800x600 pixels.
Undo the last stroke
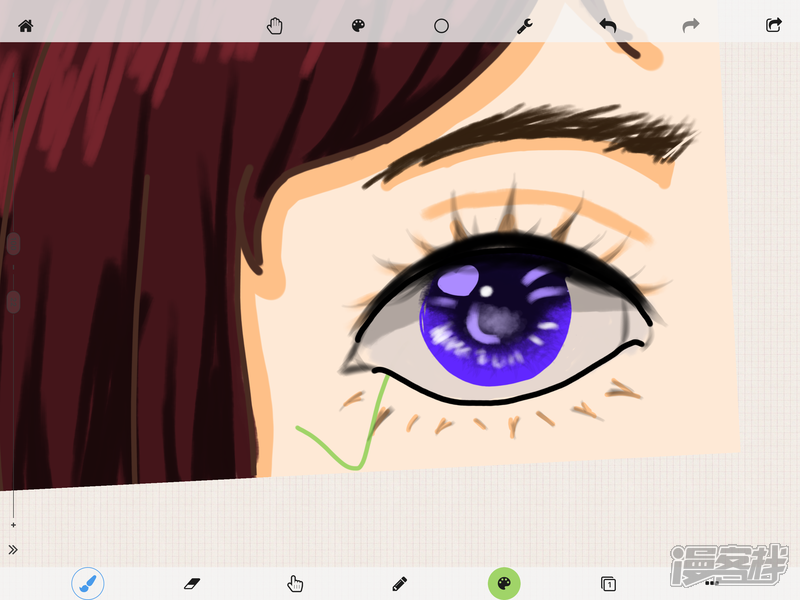point(608,25)
